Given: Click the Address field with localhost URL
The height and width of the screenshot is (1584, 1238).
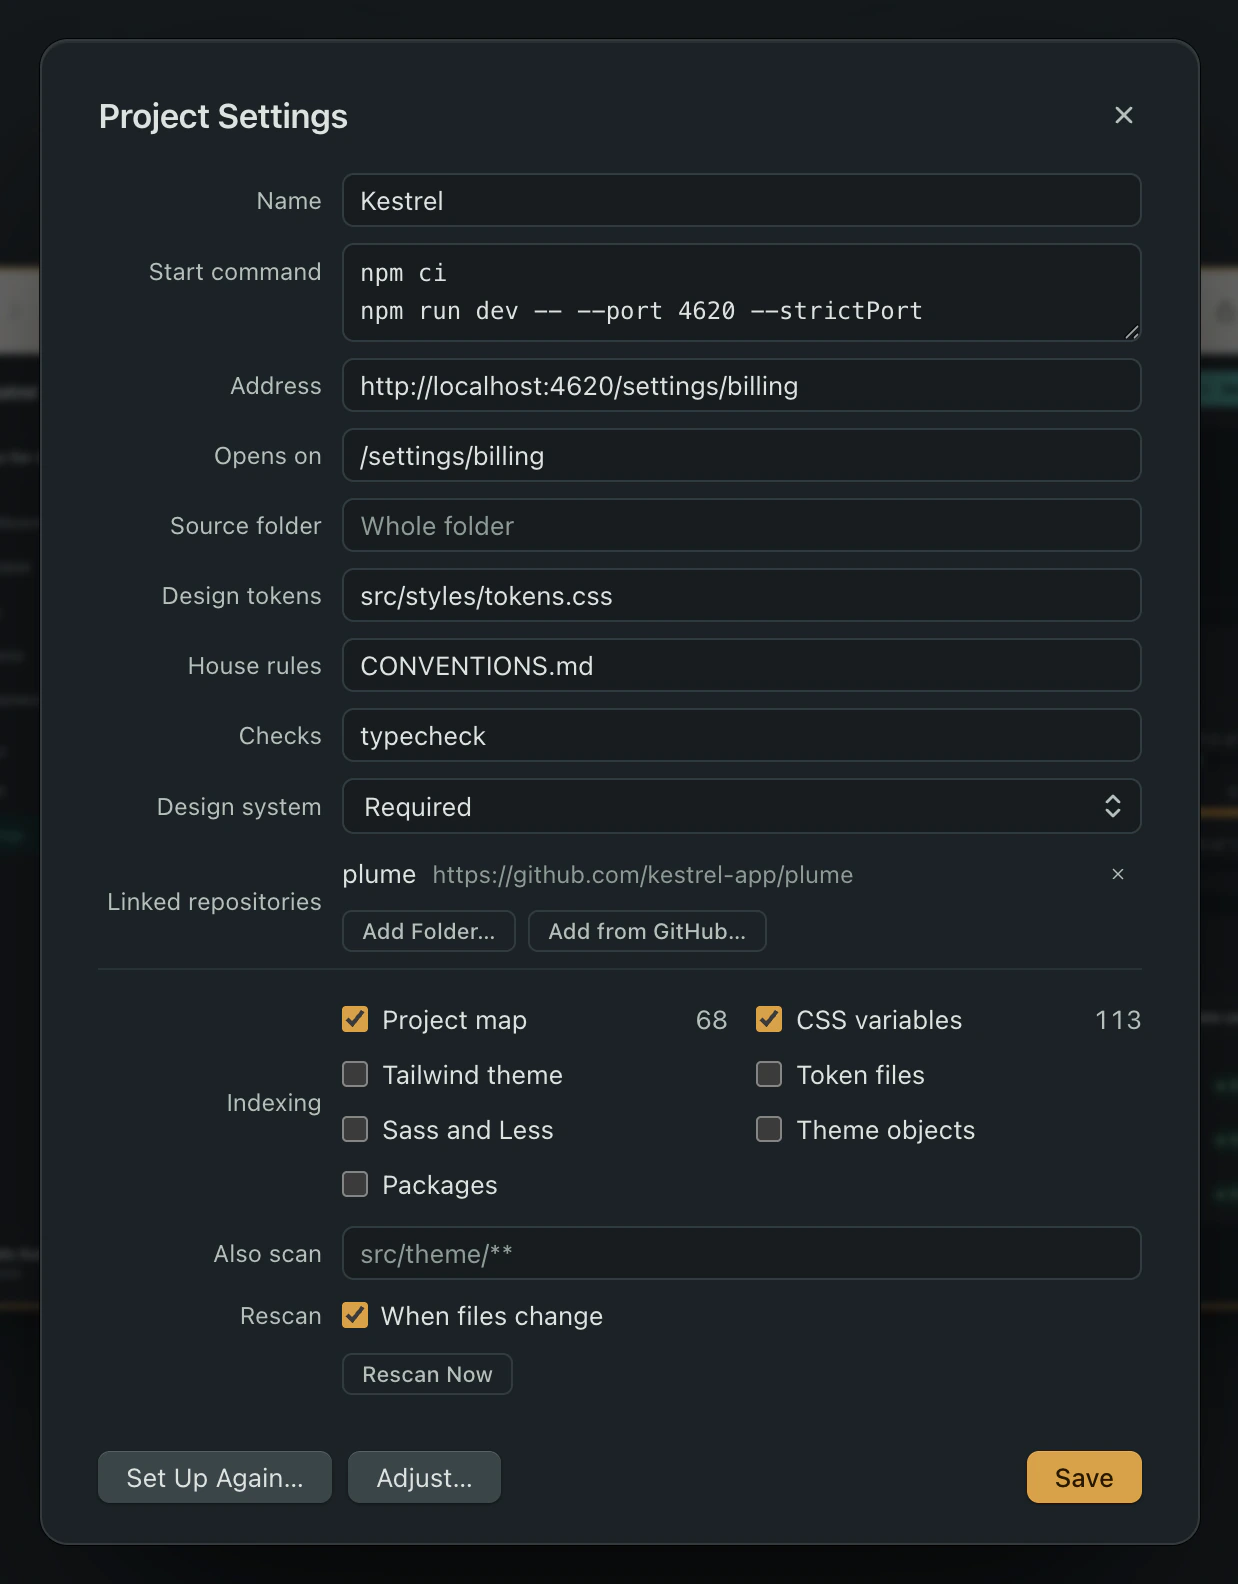Looking at the screenshot, I should [742, 385].
